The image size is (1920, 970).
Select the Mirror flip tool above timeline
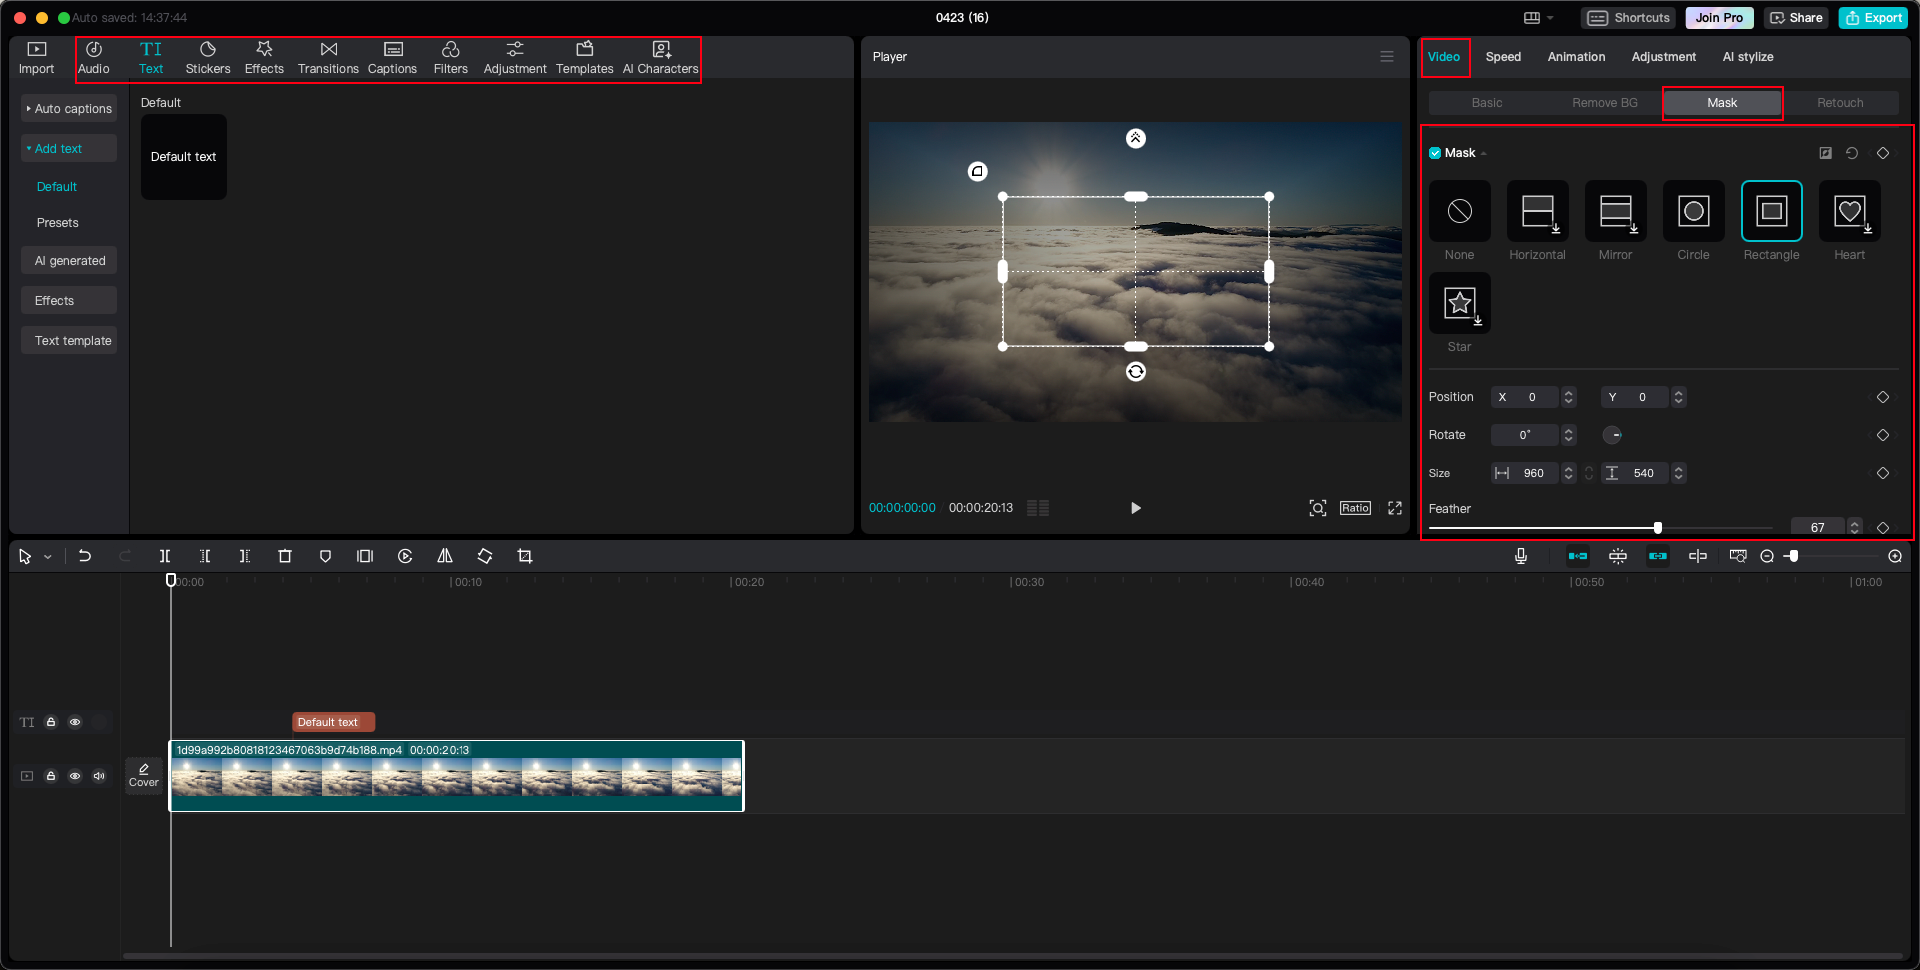(x=444, y=556)
